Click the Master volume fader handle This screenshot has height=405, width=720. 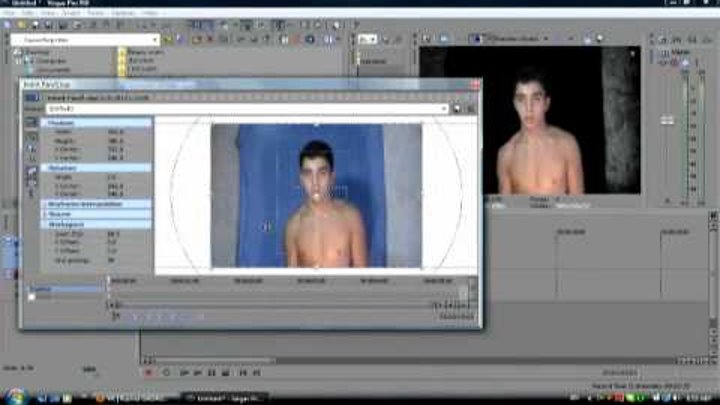pyautogui.click(x=667, y=120)
